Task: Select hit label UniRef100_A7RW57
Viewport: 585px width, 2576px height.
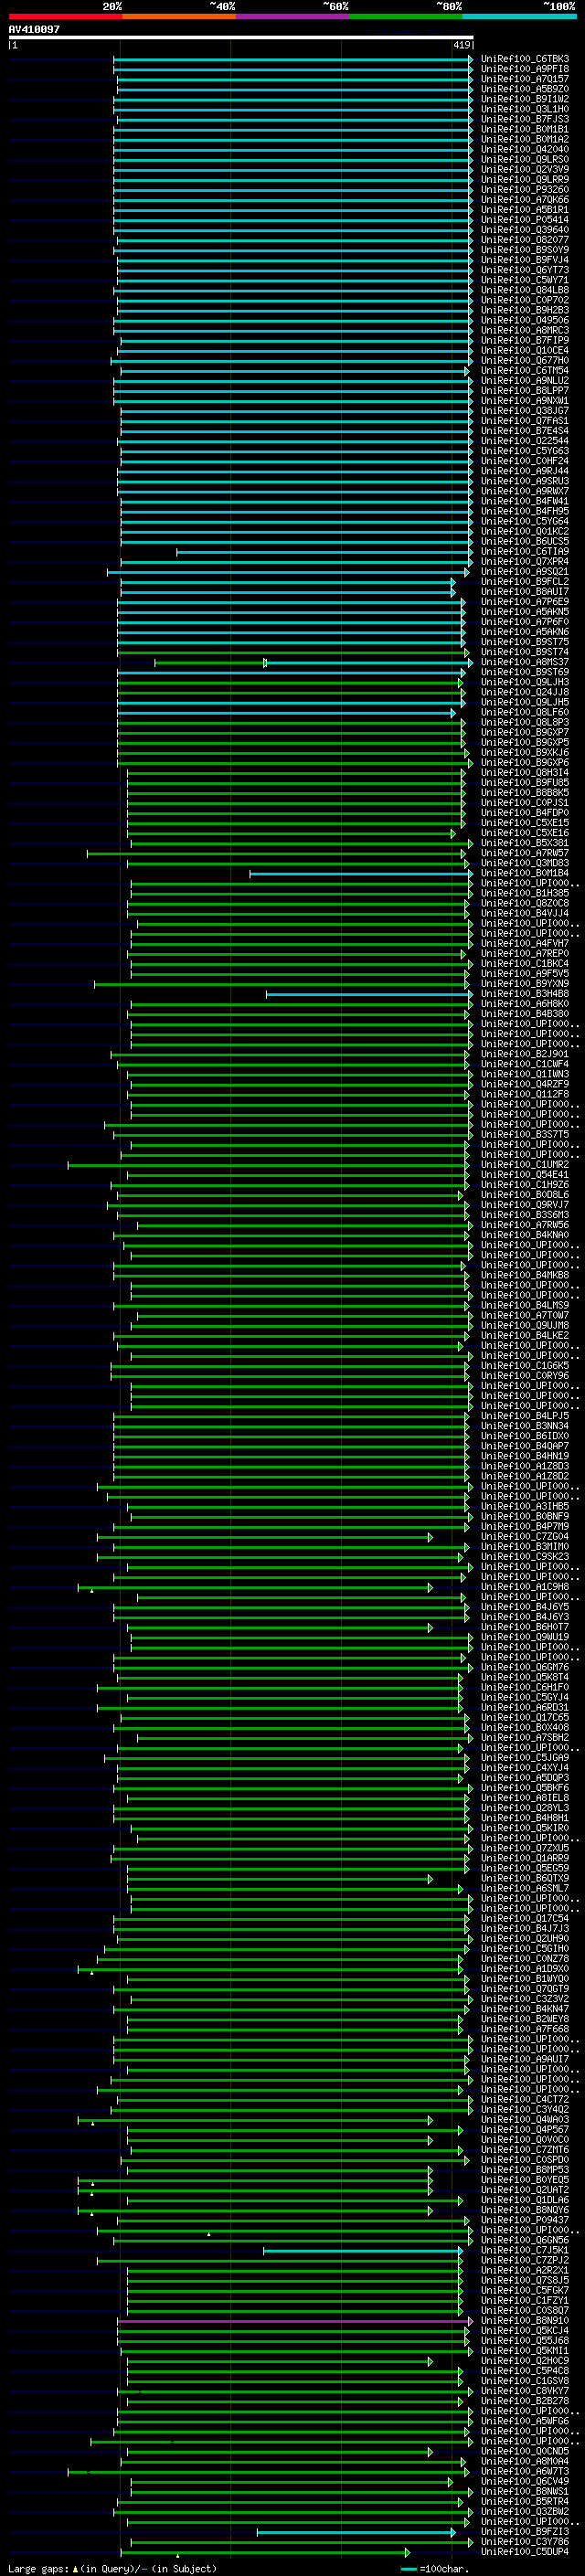Action: point(524,854)
